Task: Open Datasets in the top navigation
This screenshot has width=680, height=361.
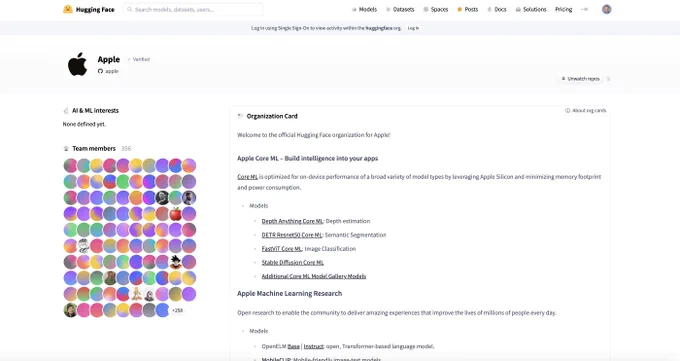Action: (400, 9)
